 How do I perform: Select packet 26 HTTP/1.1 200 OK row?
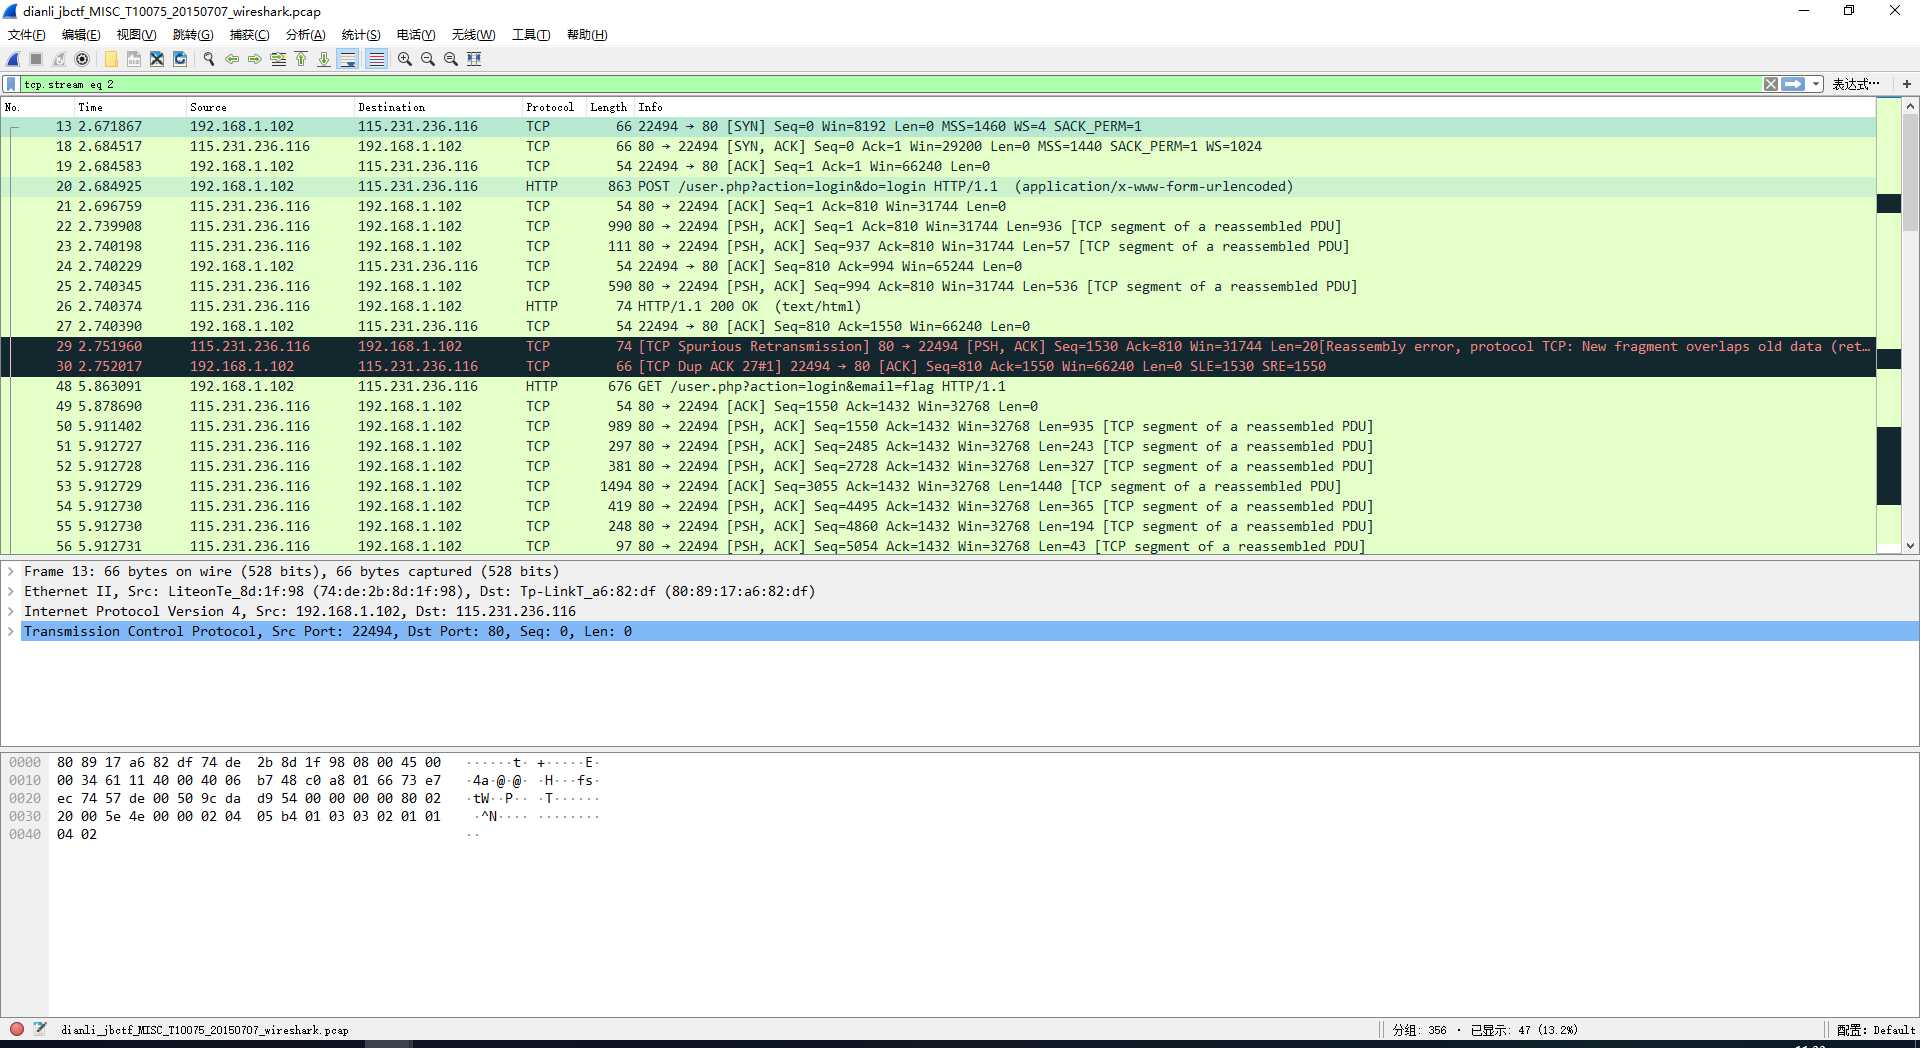(x=938, y=306)
